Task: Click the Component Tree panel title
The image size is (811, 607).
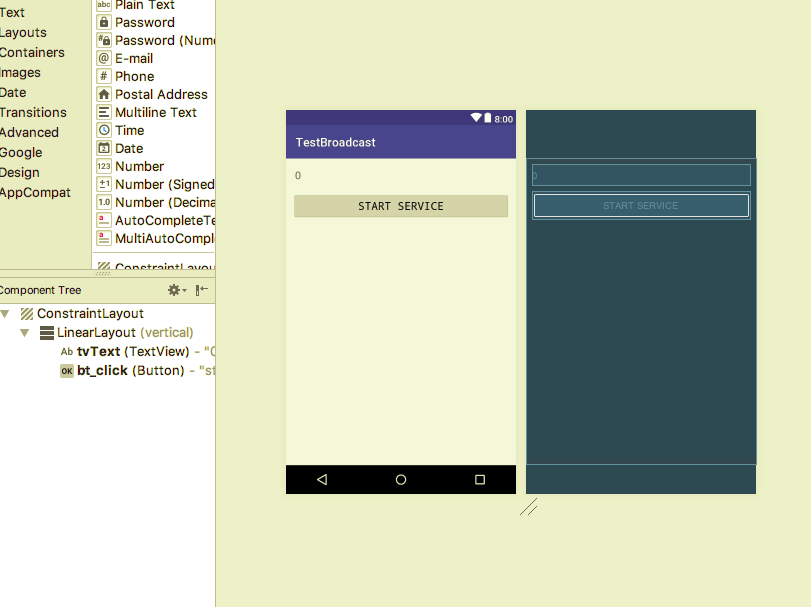Action: (x=40, y=290)
